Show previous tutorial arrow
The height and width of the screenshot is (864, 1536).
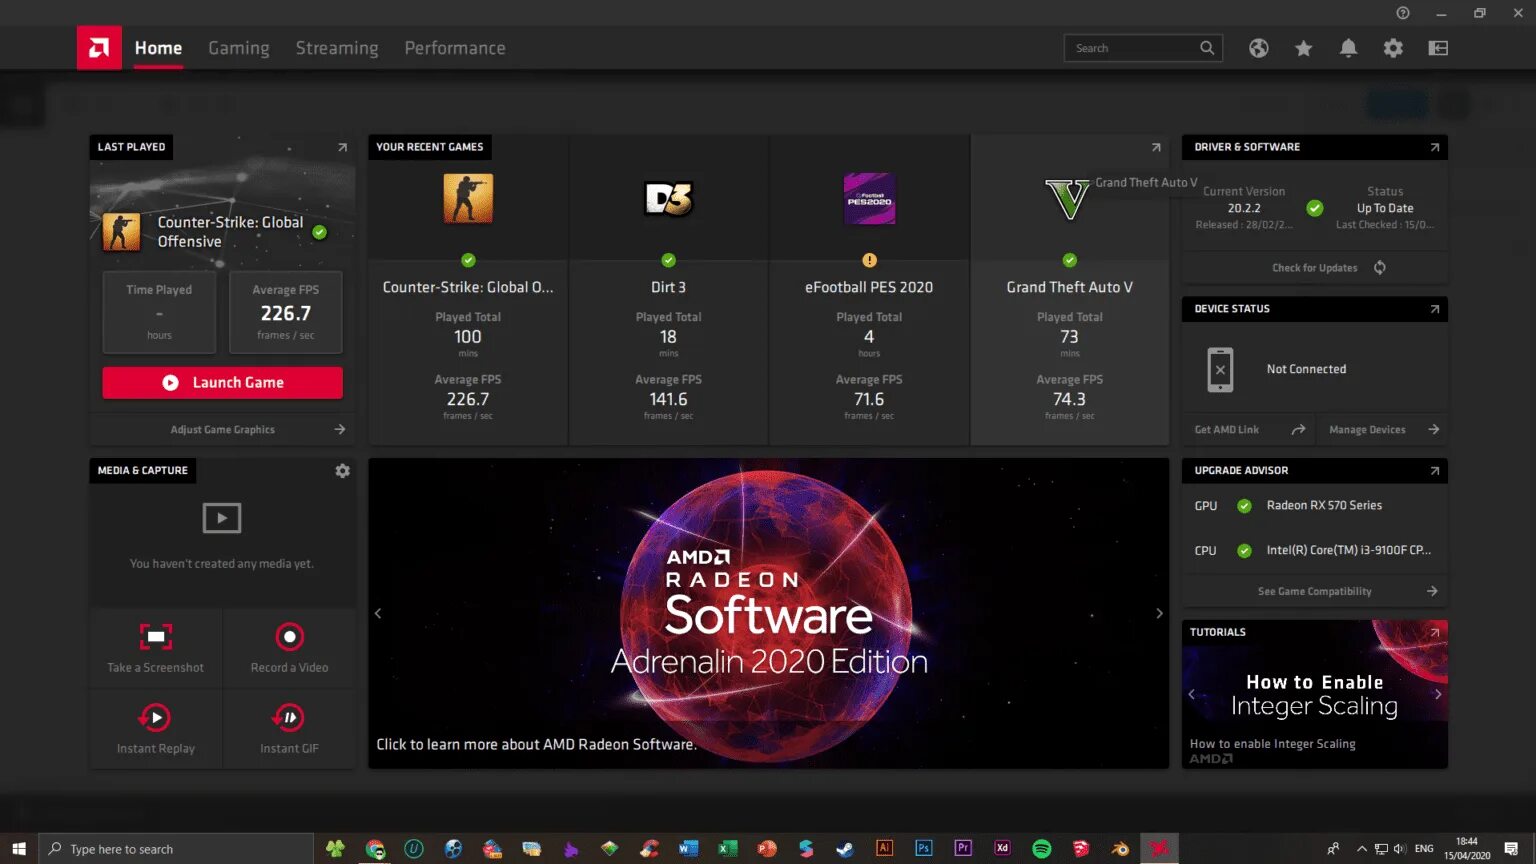(1191, 694)
